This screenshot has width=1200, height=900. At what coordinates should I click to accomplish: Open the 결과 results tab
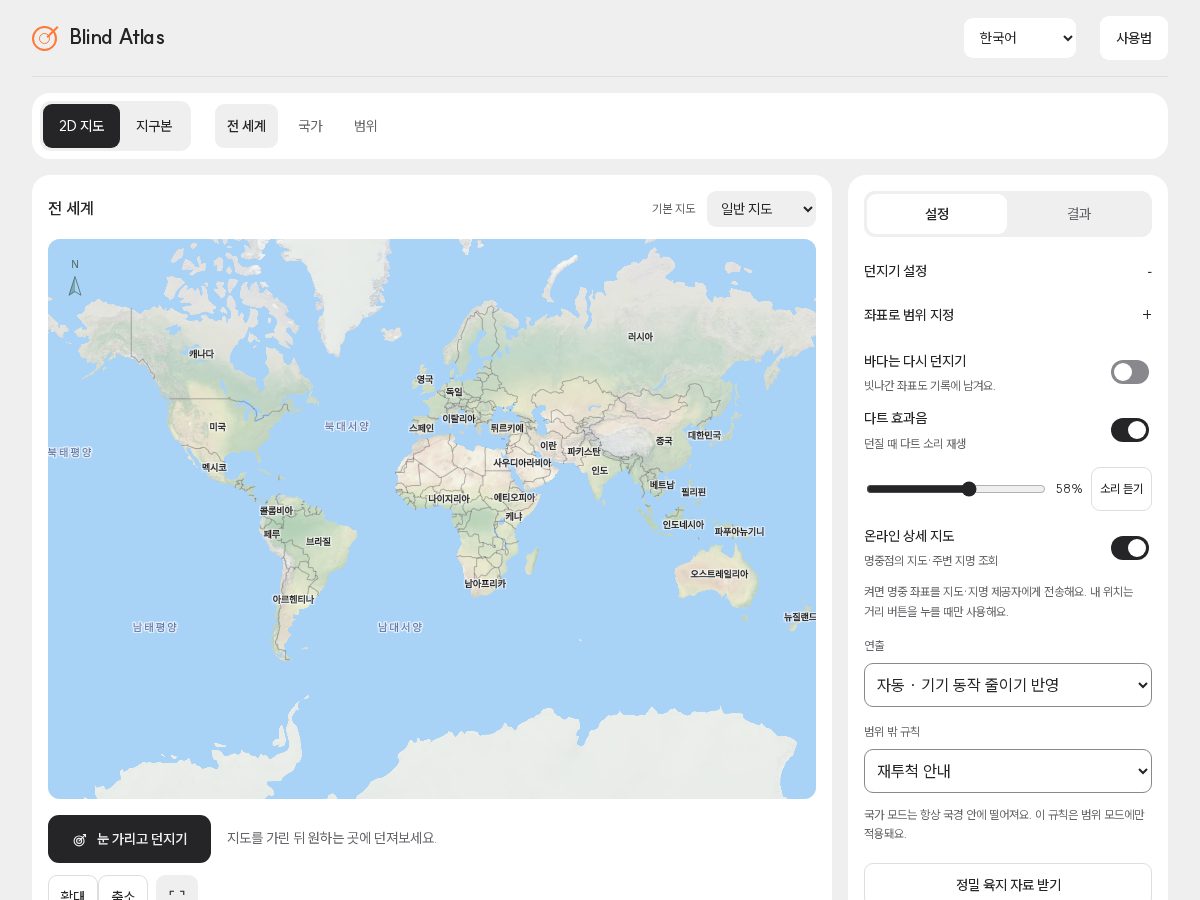click(1079, 214)
